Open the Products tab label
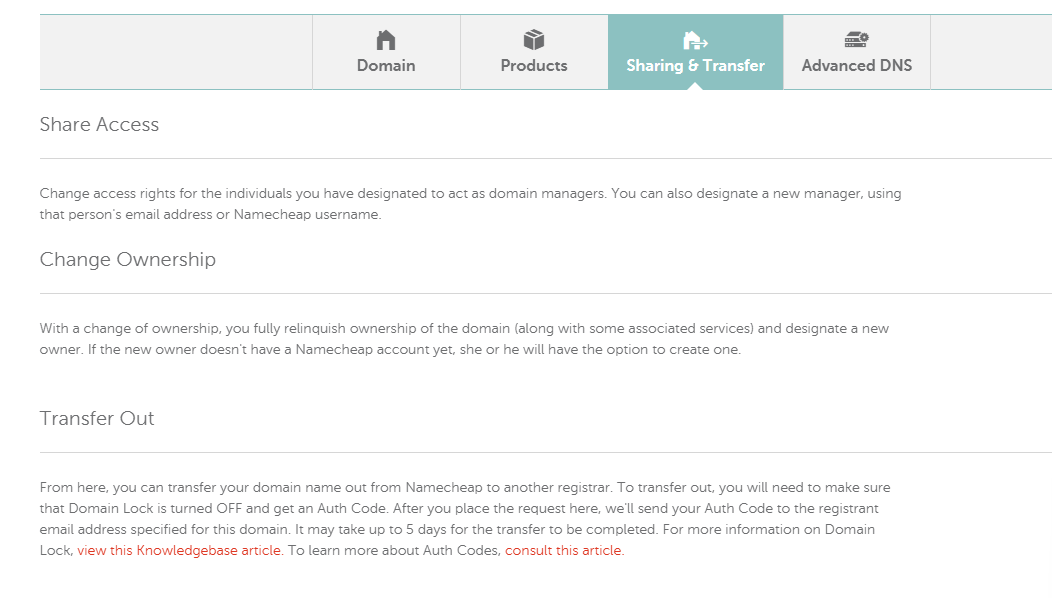The height and width of the screenshot is (598, 1052). pyautogui.click(x=534, y=66)
